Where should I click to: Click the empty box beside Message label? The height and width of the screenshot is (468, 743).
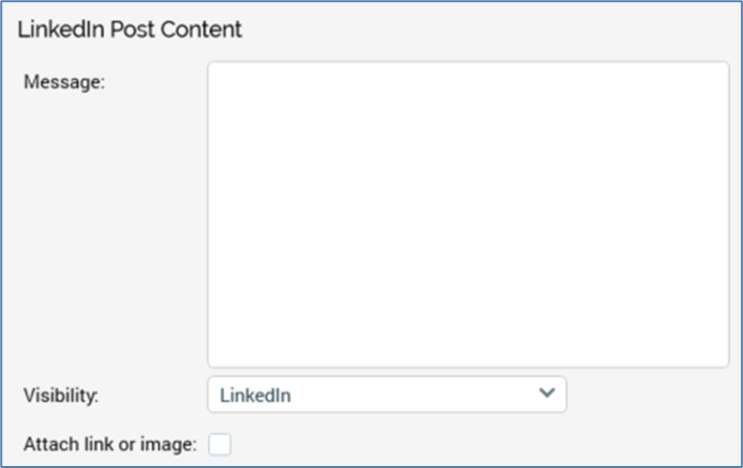(x=467, y=214)
